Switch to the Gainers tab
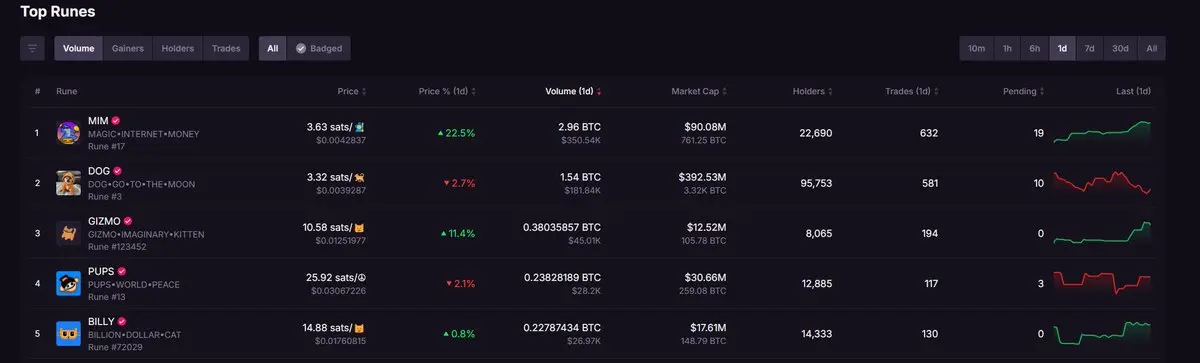Viewport: 1200px width, 363px height. pos(127,48)
